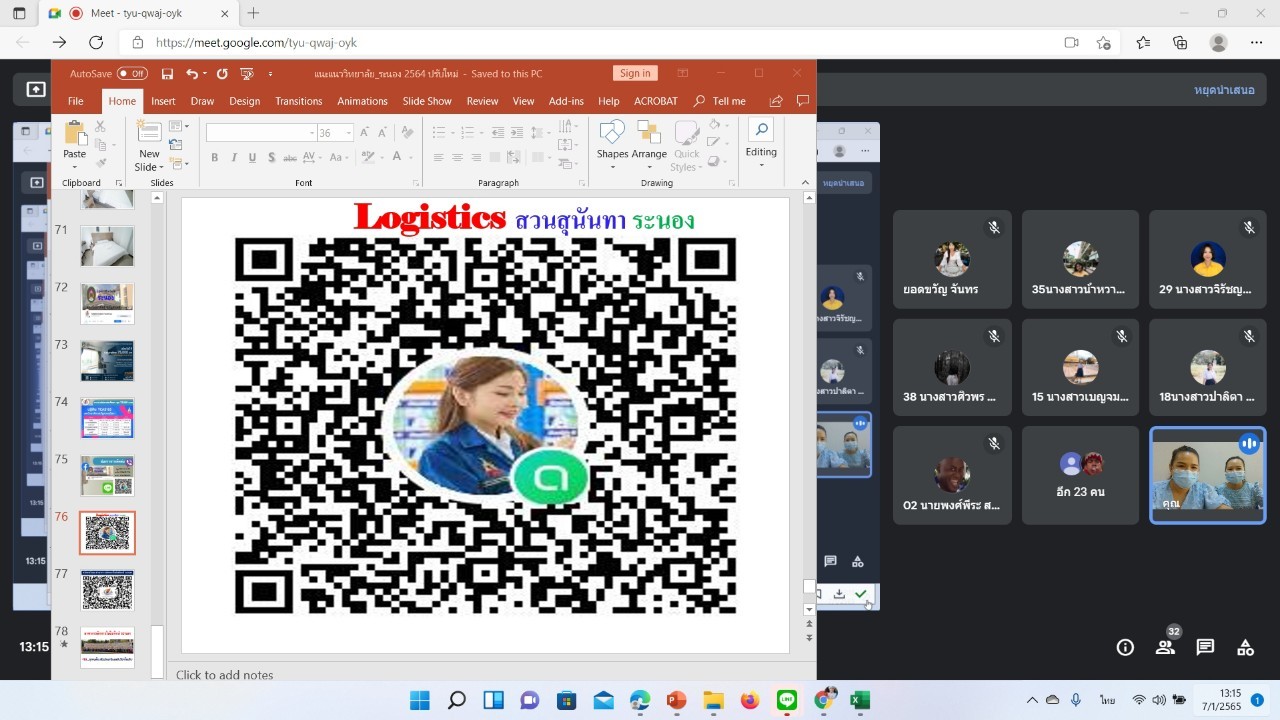Switch to the Slide Show tab
This screenshot has width=1280, height=720.
click(427, 101)
